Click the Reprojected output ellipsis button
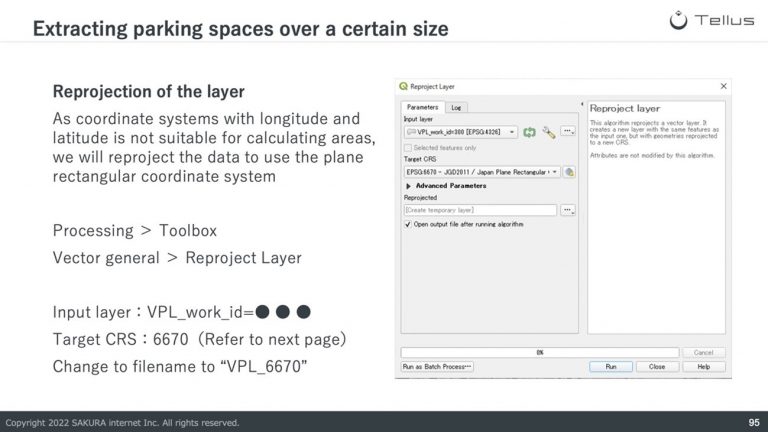The height and width of the screenshot is (432, 768). [568, 210]
